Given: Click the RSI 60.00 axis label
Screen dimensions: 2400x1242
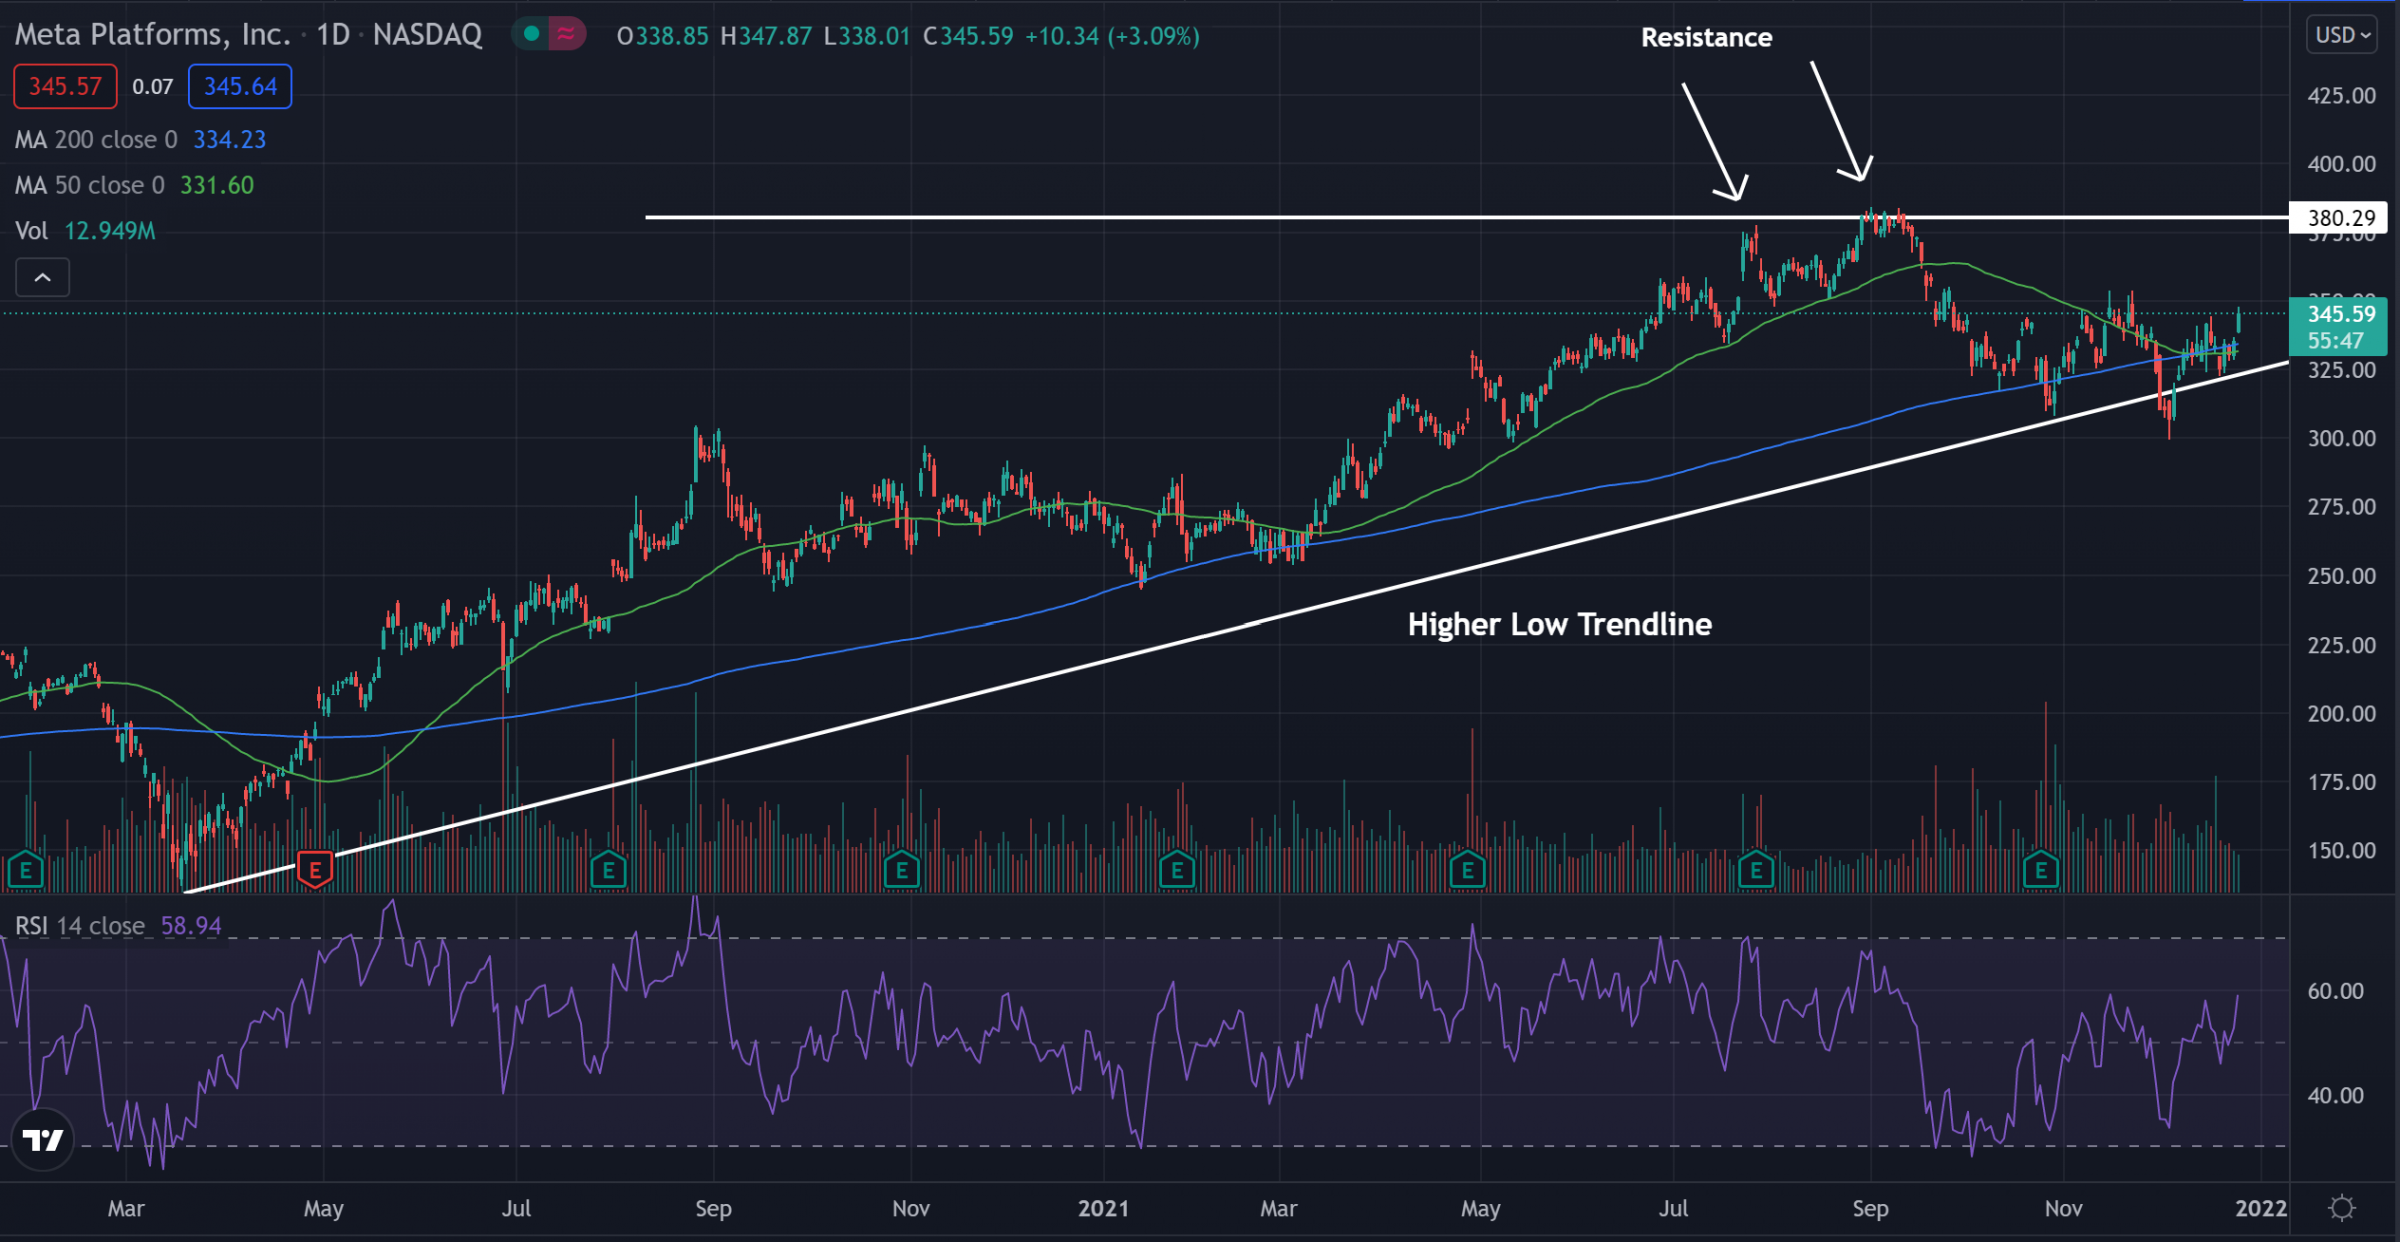Looking at the screenshot, I should tap(2336, 991).
